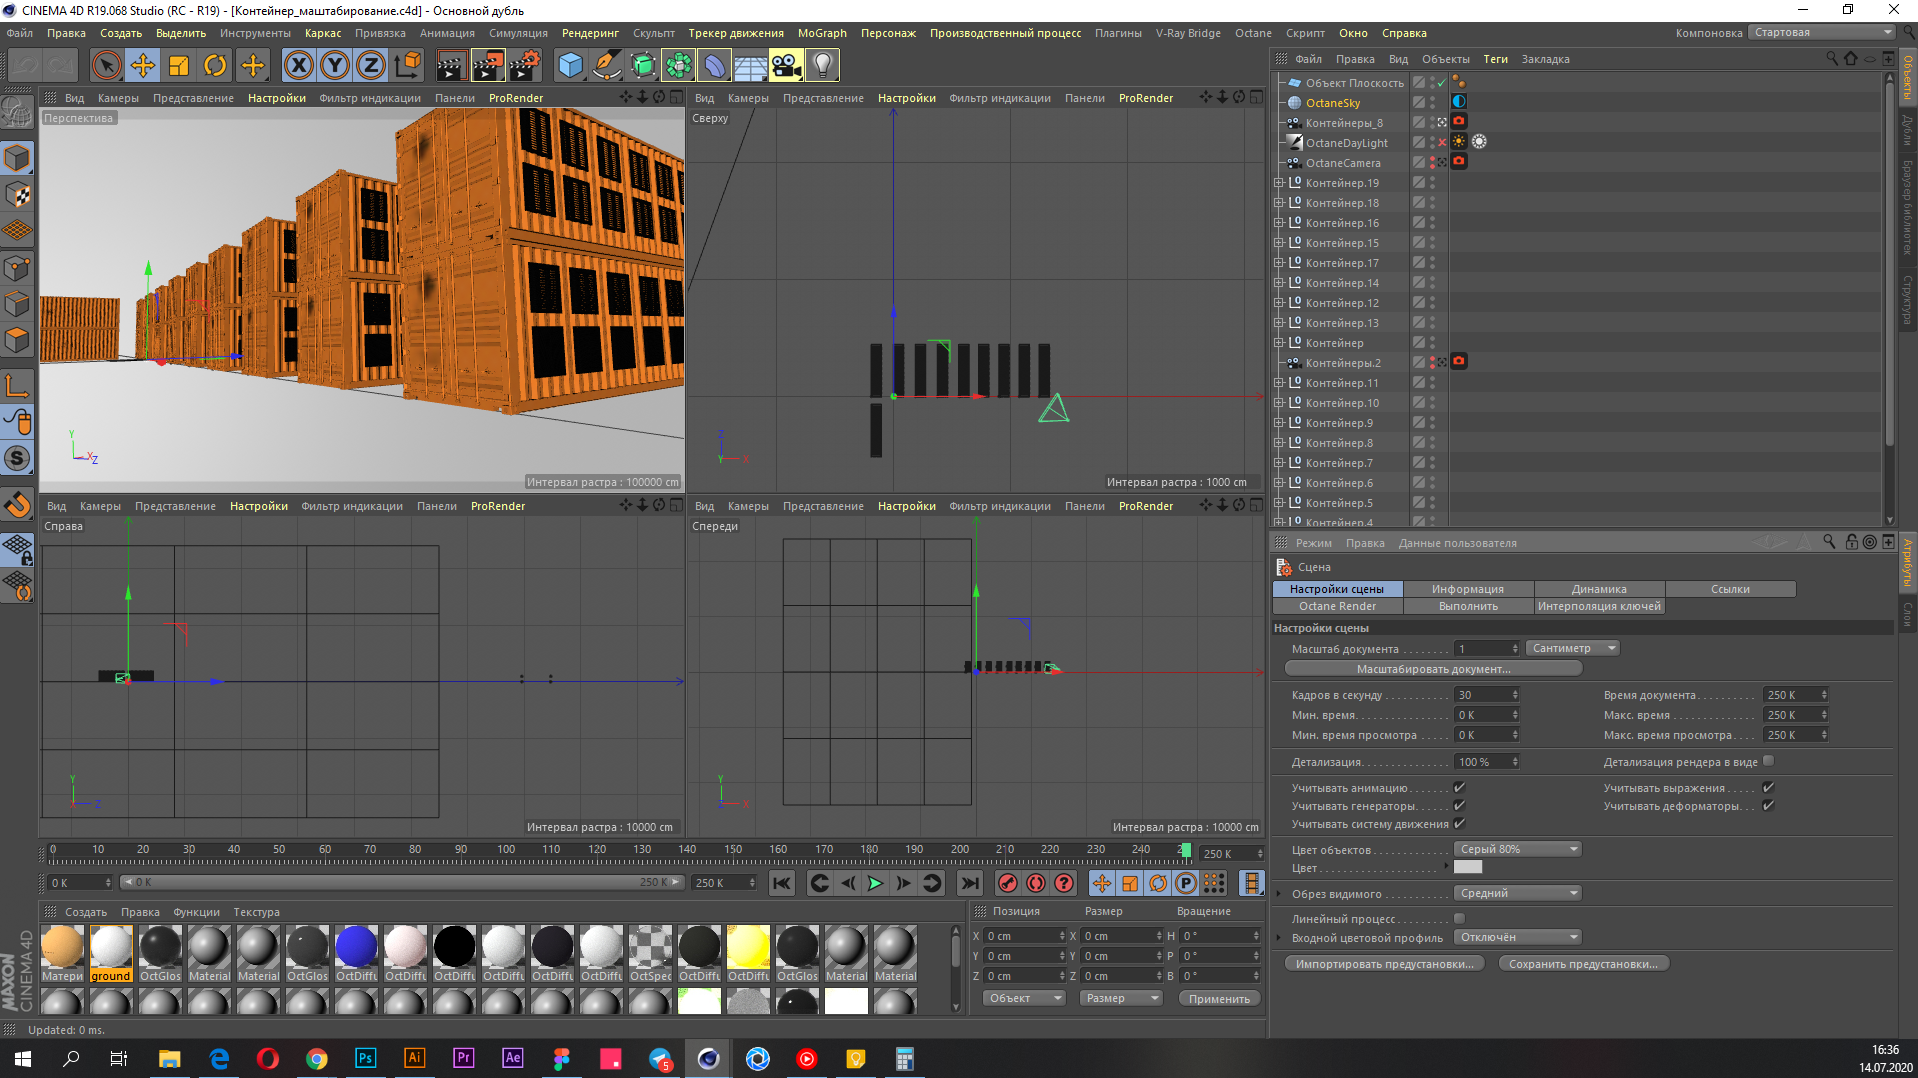1918x1078 pixels.
Task: Open the MoGraph menu
Action: click(x=821, y=33)
